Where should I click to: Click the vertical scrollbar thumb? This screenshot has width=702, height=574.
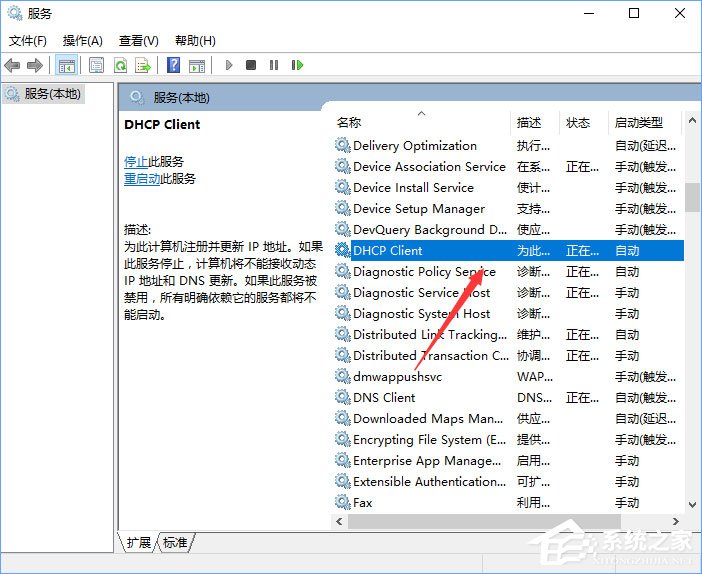pyautogui.click(x=692, y=197)
